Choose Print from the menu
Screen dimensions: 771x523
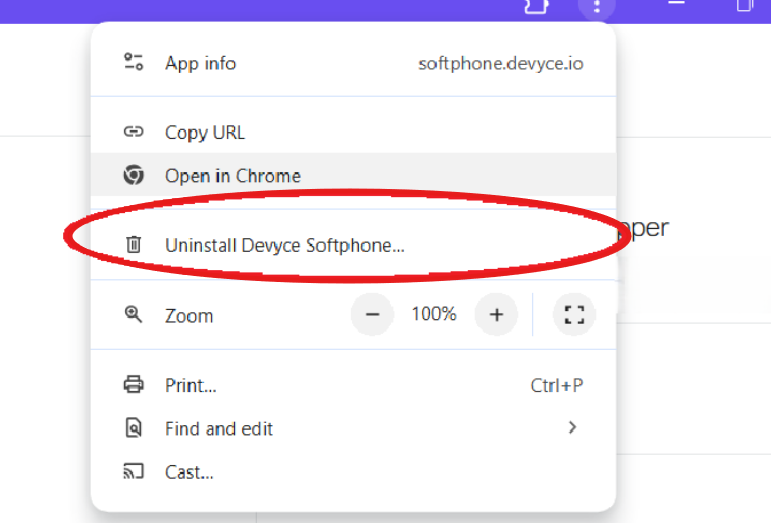click(x=353, y=385)
